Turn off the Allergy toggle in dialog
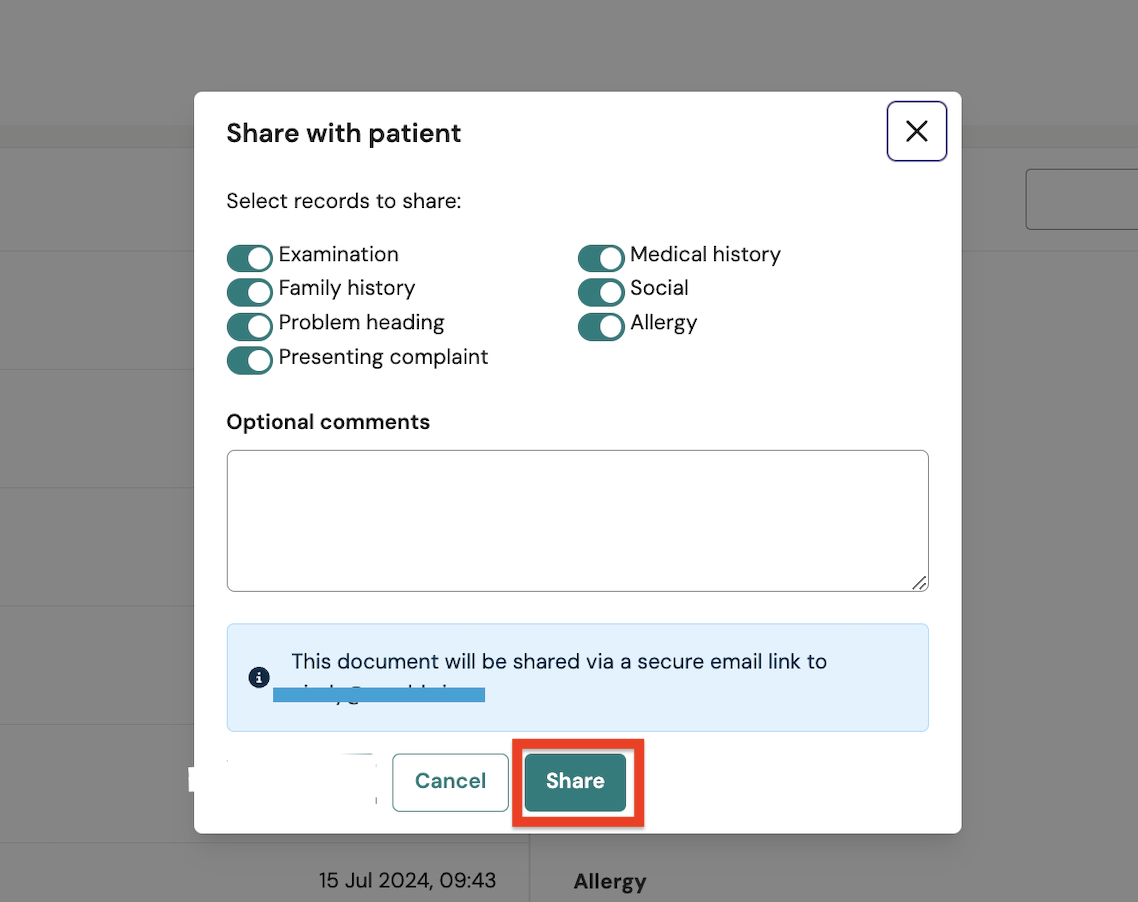 point(601,327)
